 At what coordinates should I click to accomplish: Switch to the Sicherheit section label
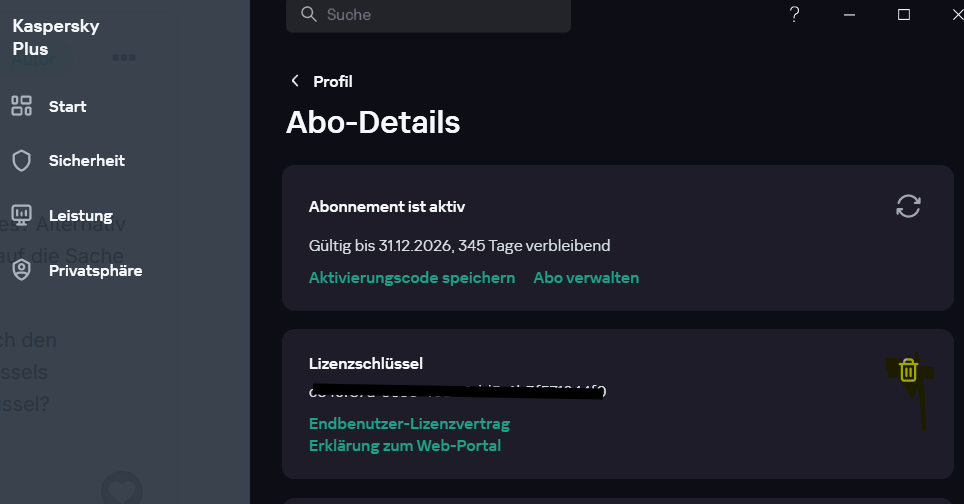click(x=87, y=160)
